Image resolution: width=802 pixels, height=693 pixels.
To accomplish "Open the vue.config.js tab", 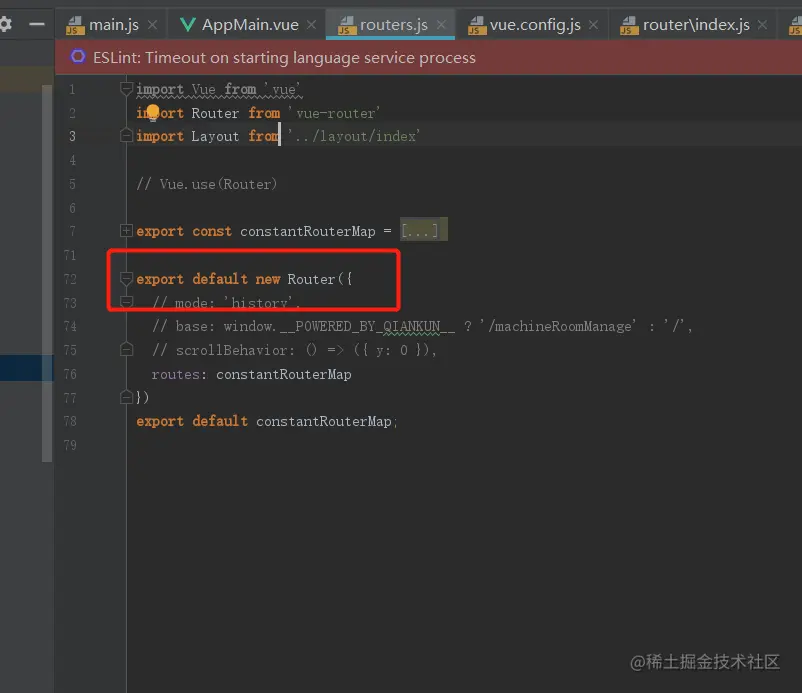I will pyautogui.click(x=534, y=25).
